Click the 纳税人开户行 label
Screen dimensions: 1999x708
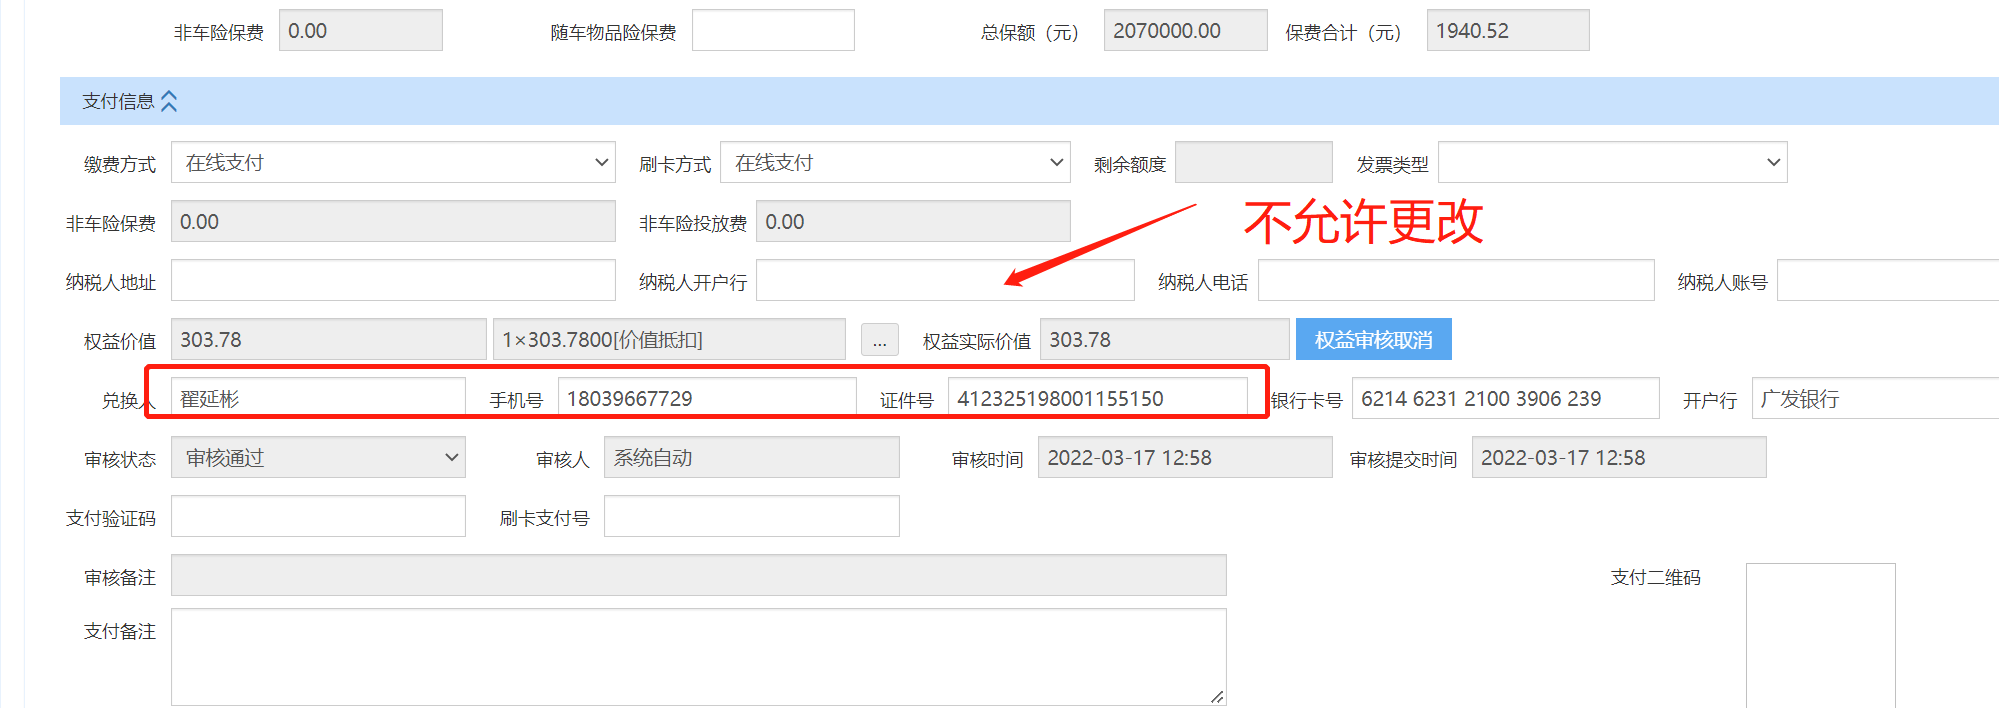coord(693,282)
